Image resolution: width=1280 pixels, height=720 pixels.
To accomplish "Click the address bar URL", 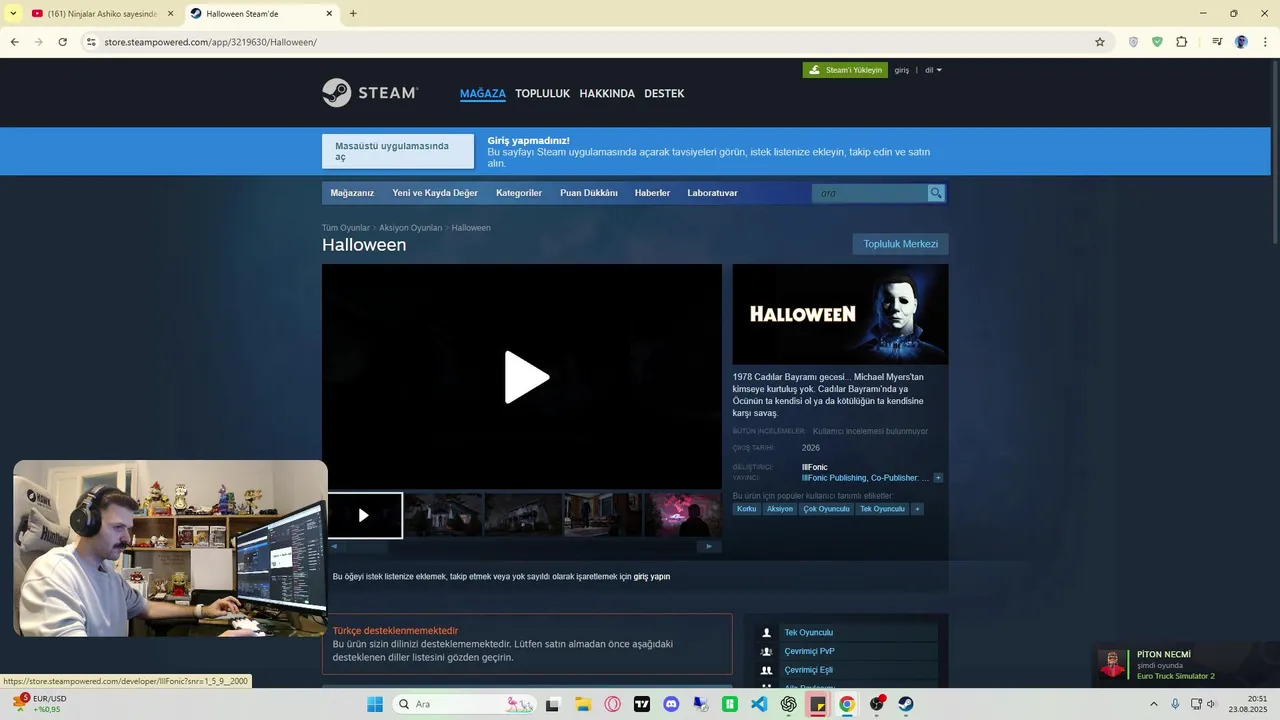I will point(210,42).
